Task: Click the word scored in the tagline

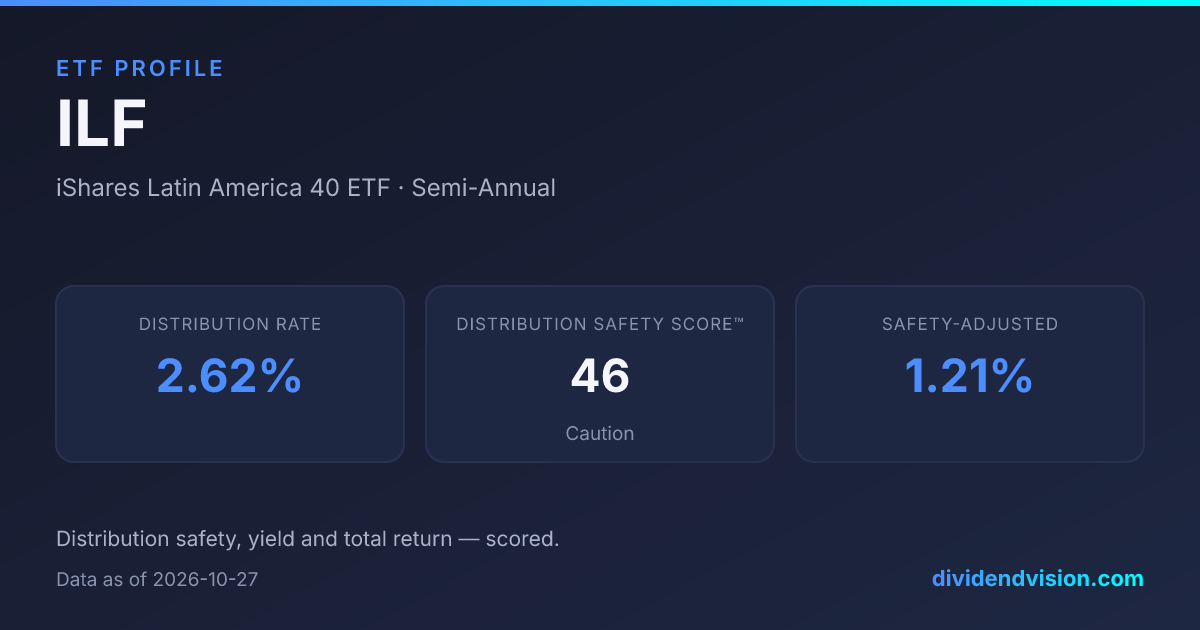Action: (x=522, y=539)
